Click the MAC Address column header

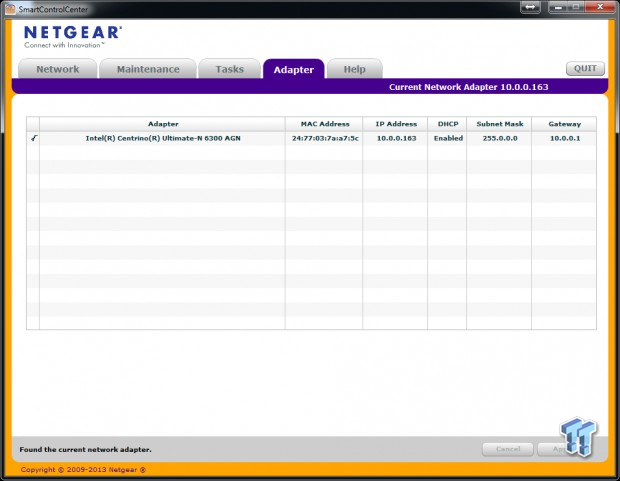click(x=325, y=124)
